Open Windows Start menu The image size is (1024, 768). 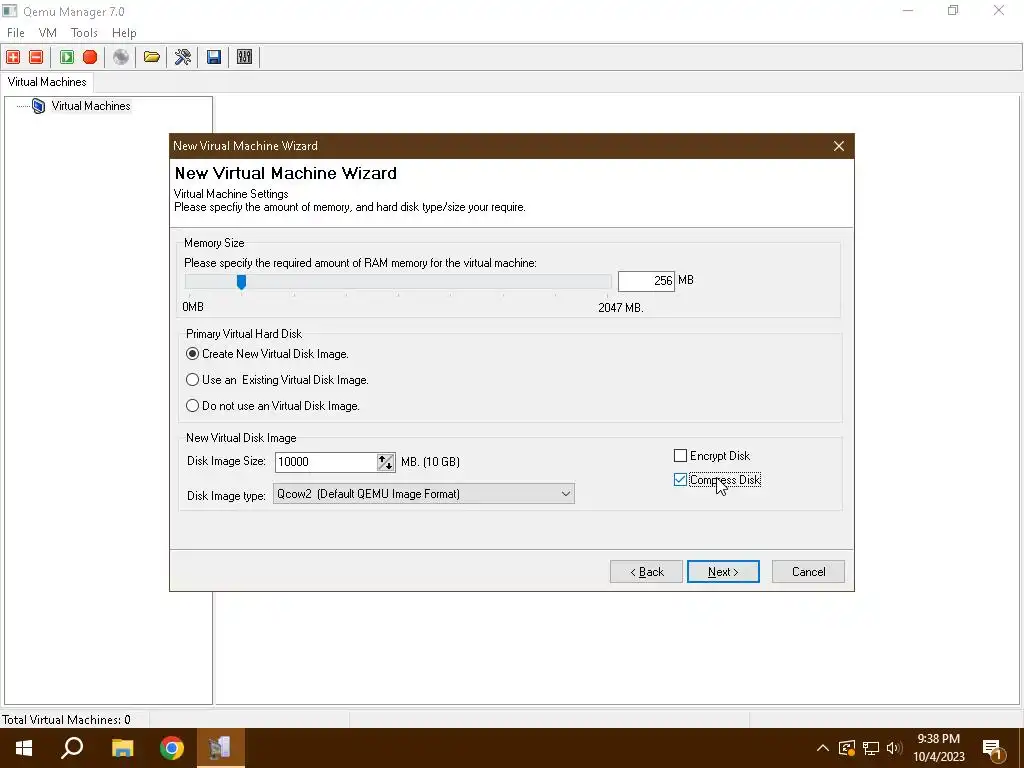click(24, 748)
